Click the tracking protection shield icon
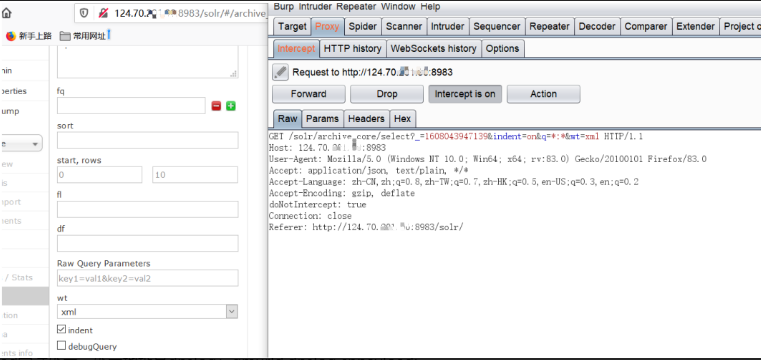The image size is (761, 360). click(84, 13)
